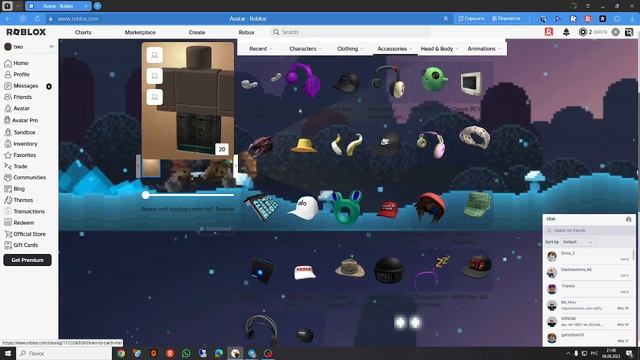Open the Robux balance icon

click(x=583, y=32)
